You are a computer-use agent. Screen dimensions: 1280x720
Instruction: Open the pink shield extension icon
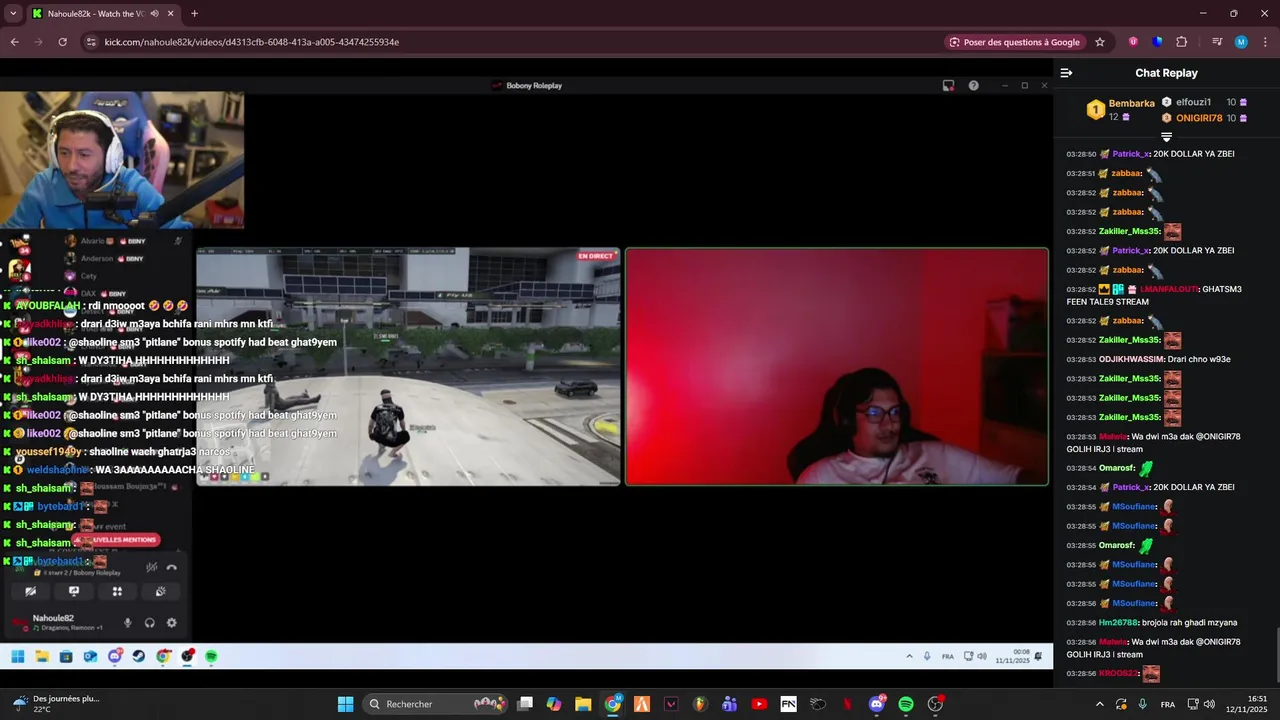1133,42
